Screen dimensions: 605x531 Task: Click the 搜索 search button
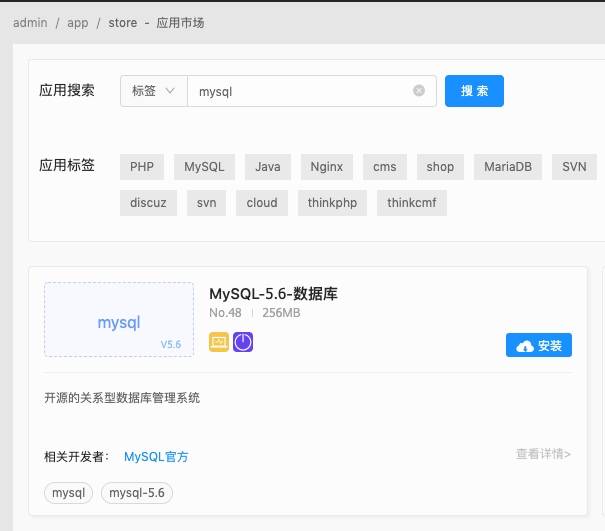474,91
